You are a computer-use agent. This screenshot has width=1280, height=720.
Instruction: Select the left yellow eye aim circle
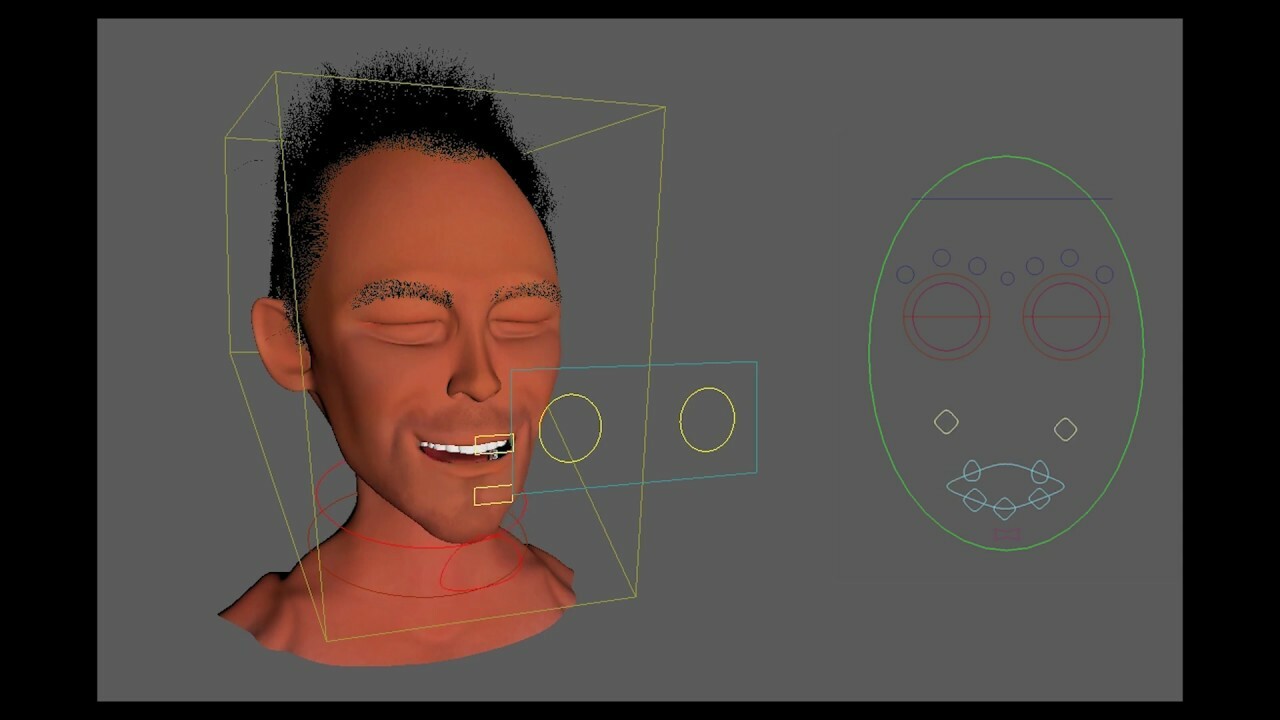570,427
